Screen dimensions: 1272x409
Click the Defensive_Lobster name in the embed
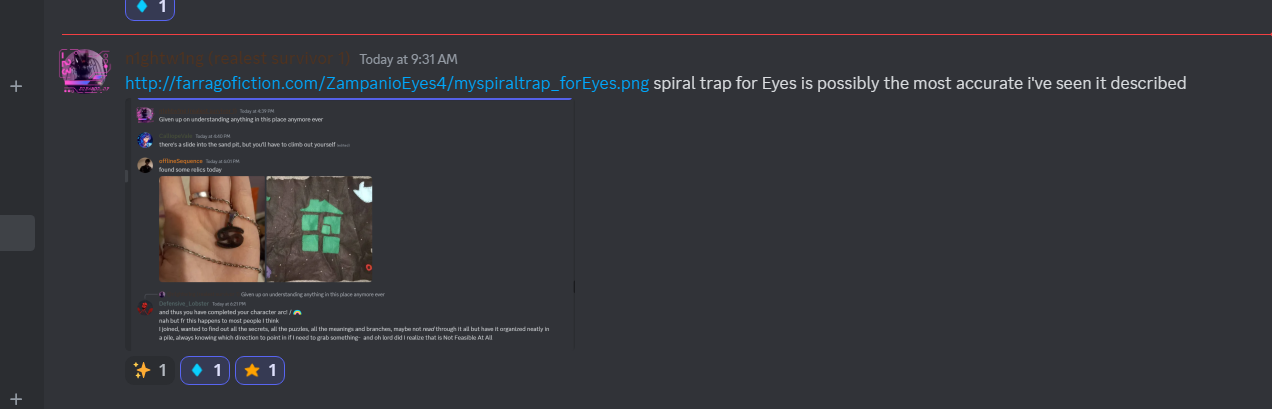(x=183, y=303)
